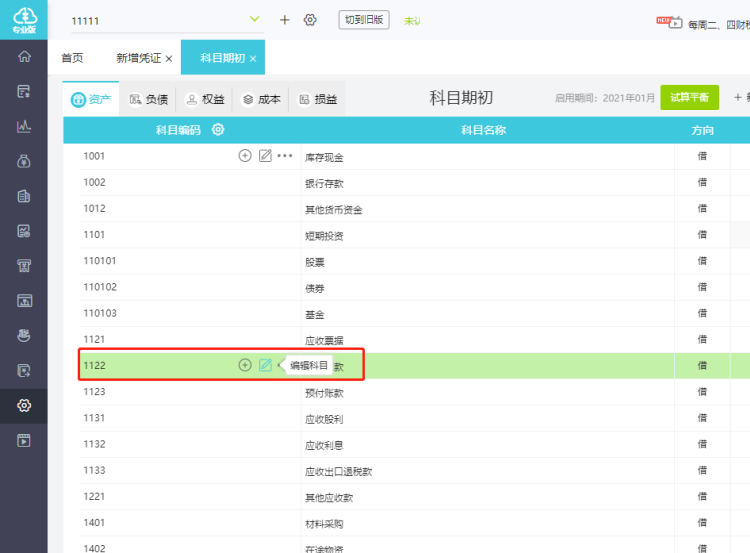Screen dimensions: 750x553
Task: Open the home icon in sidebar
Action: 24,56
